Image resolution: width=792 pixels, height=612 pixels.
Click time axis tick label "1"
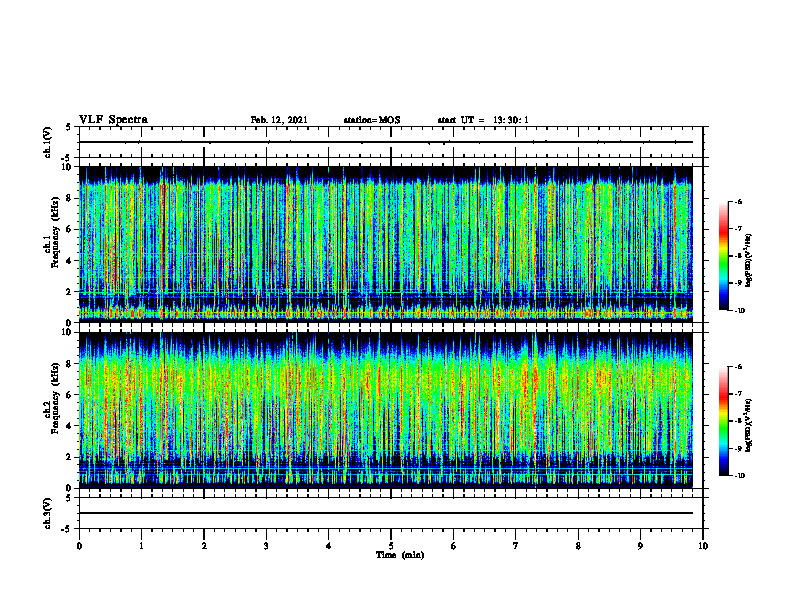pos(141,546)
